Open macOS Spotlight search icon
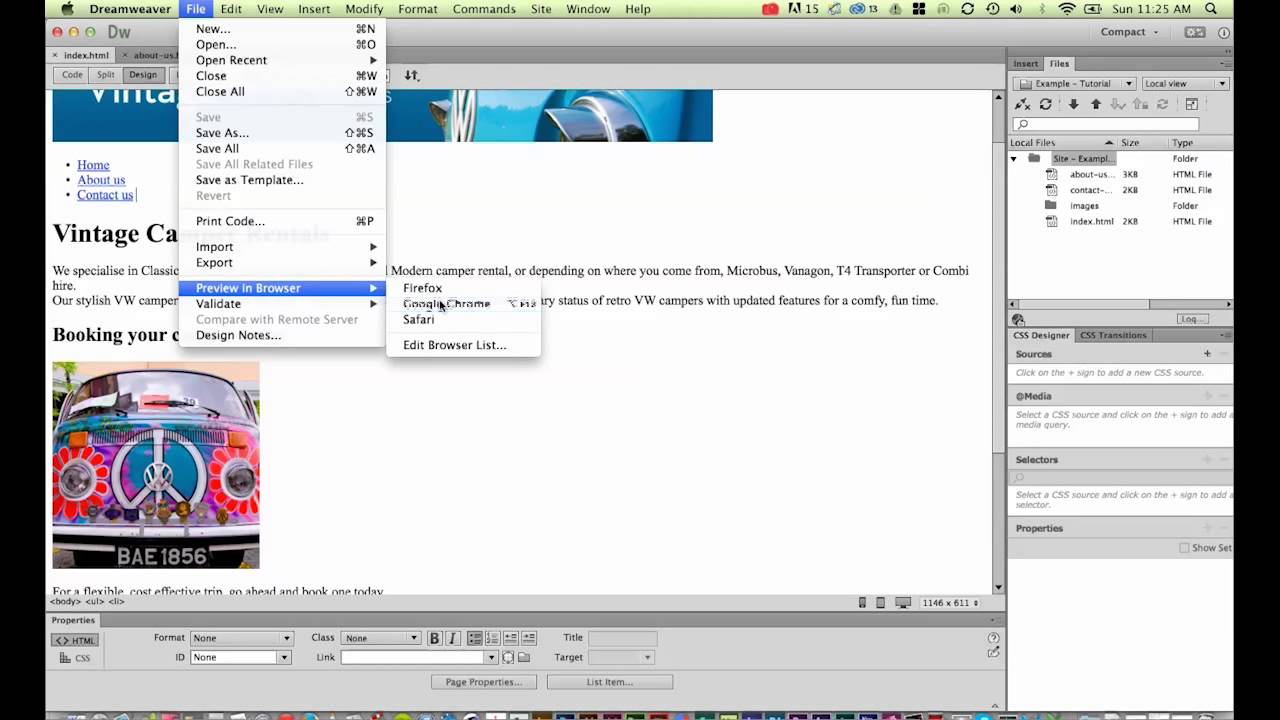 1211,9
